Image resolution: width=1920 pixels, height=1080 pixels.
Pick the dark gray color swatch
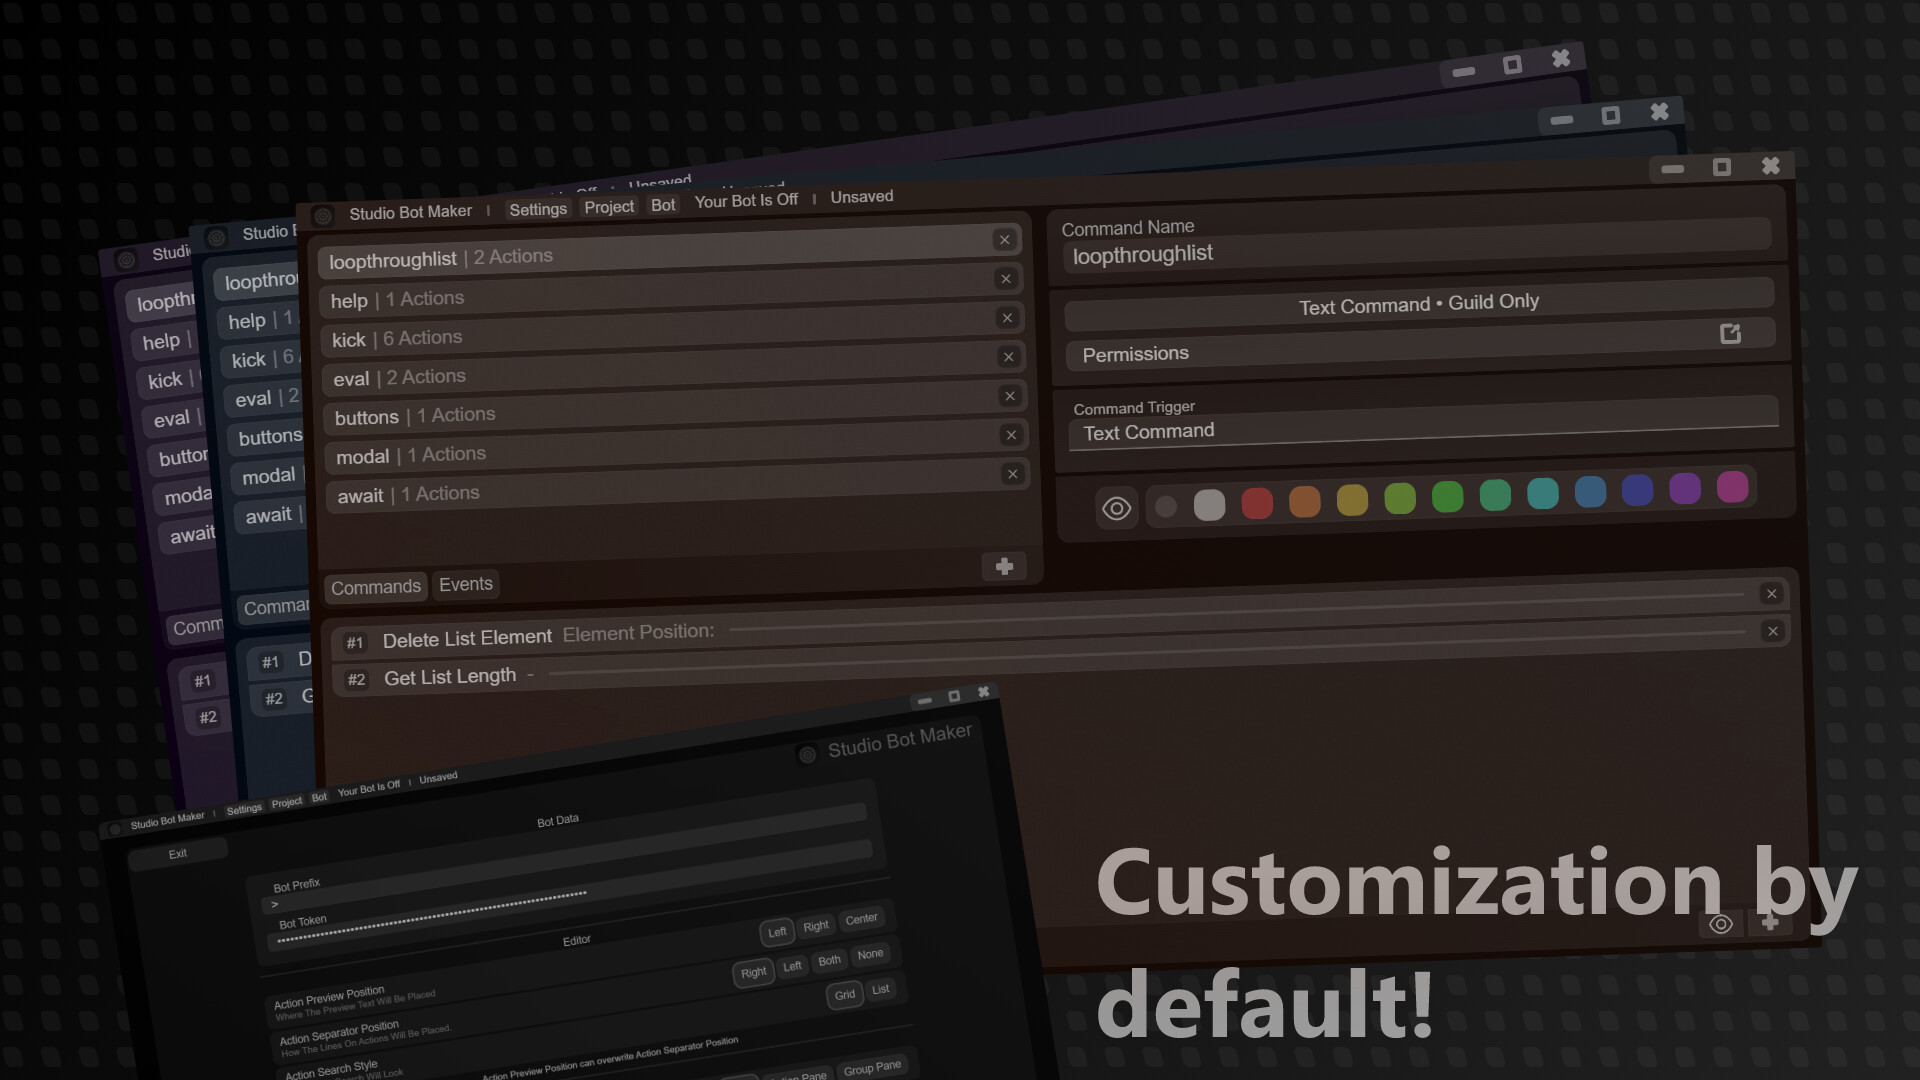(x=1165, y=506)
